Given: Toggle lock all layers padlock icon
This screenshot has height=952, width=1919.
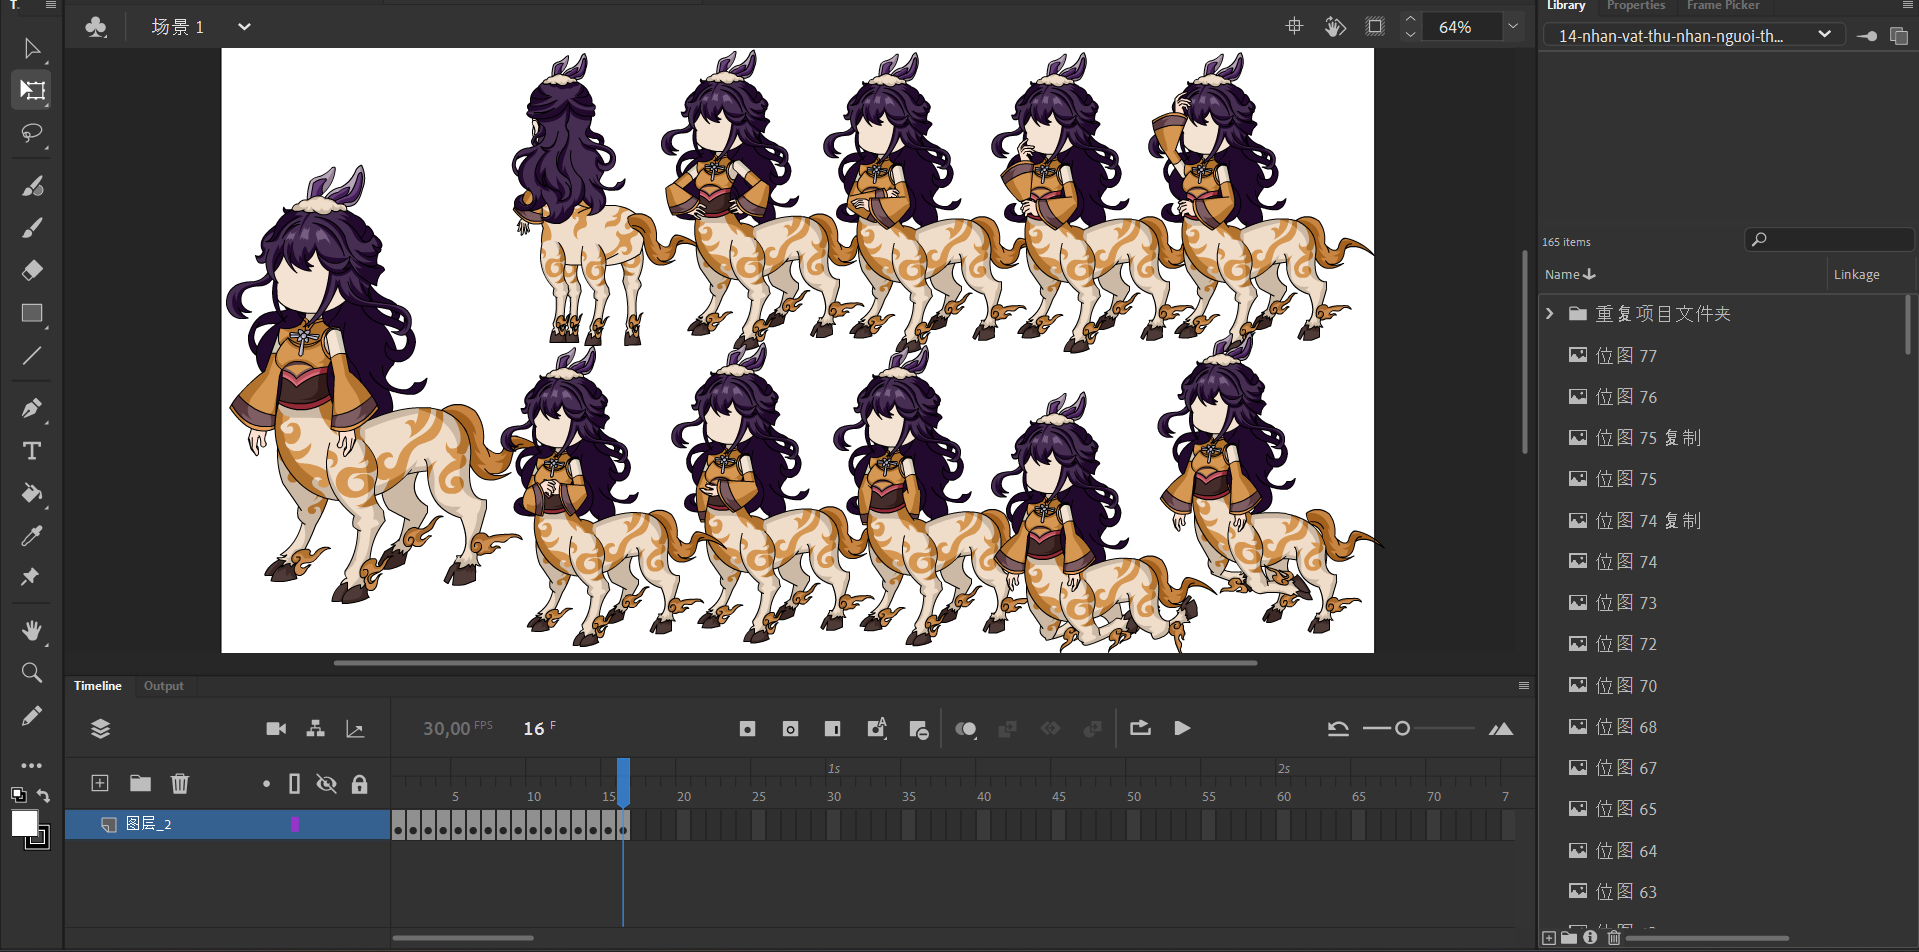Looking at the screenshot, I should pos(359,784).
